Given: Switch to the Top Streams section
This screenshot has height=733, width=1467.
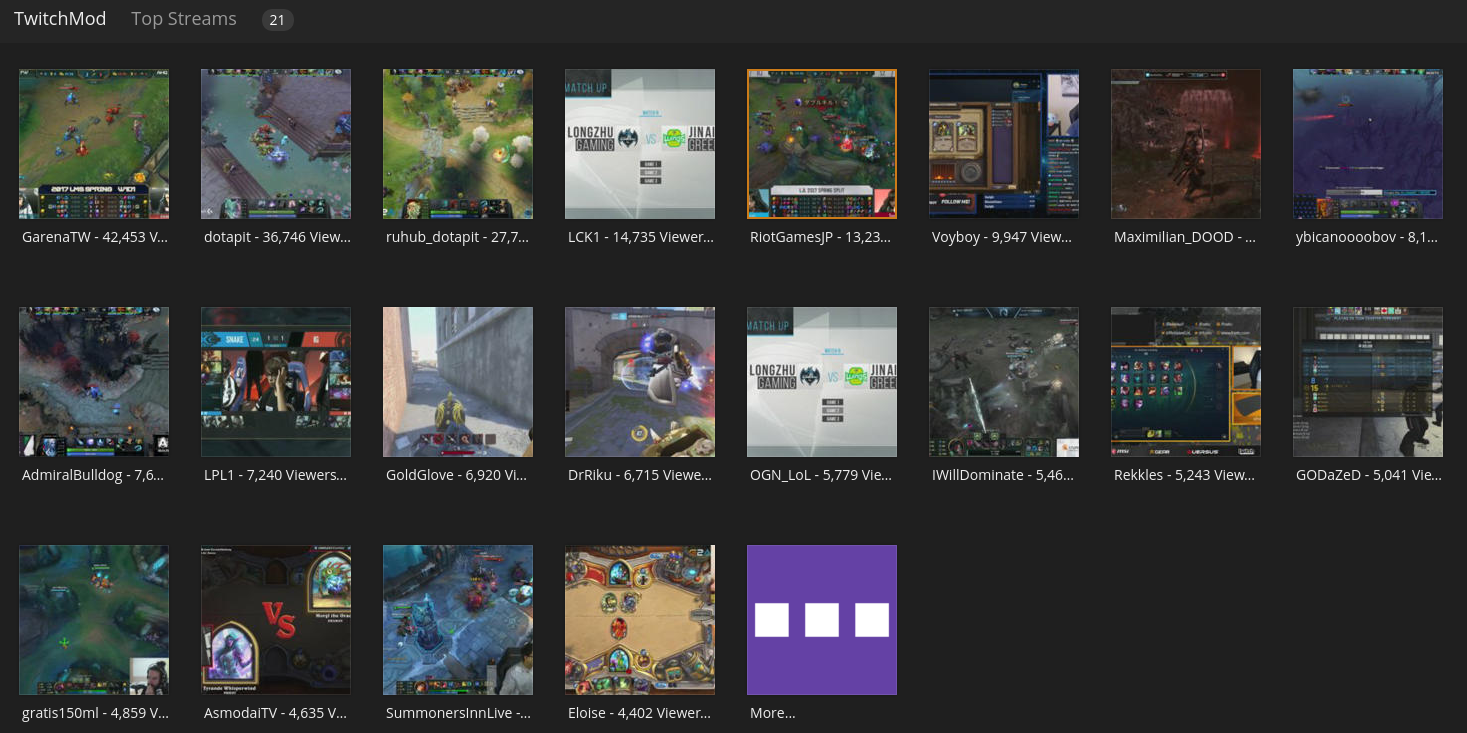Looking at the screenshot, I should click(184, 19).
